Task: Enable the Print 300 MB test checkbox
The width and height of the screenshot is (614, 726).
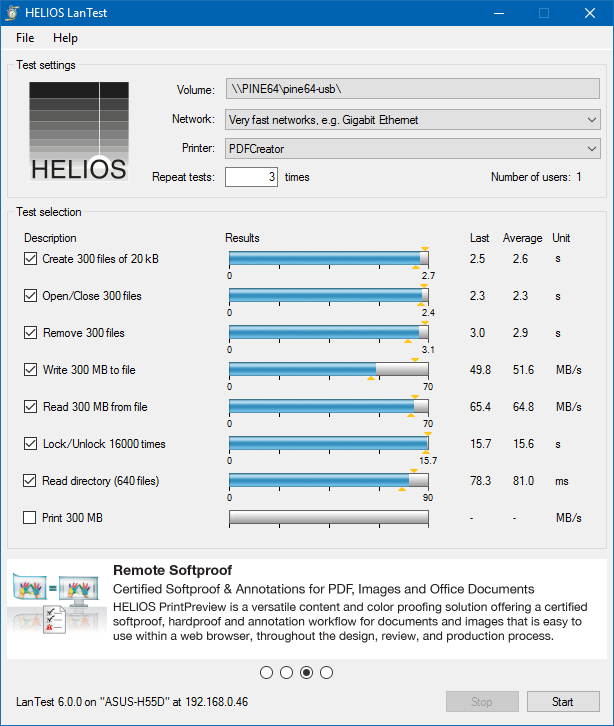Action: click(30, 518)
